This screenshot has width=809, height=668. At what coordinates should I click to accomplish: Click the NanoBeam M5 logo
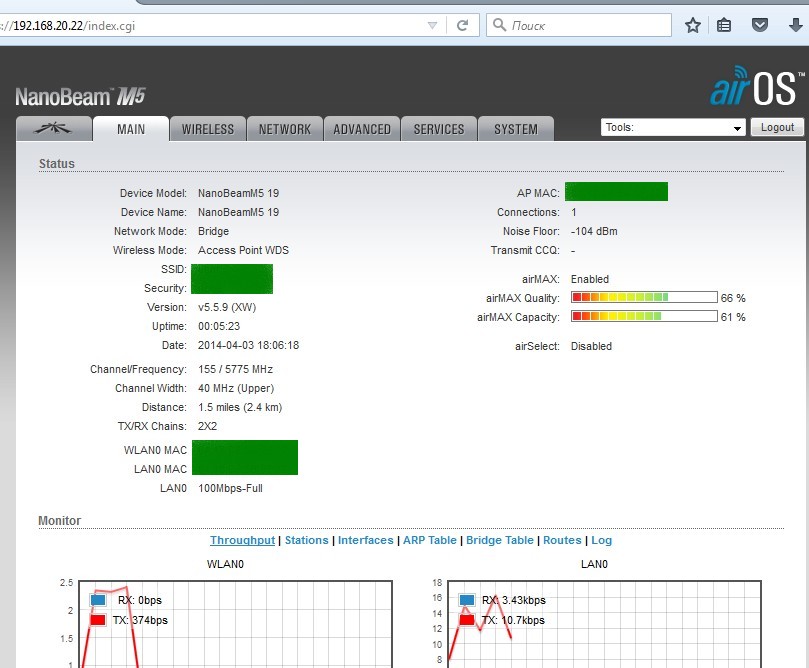80,96
